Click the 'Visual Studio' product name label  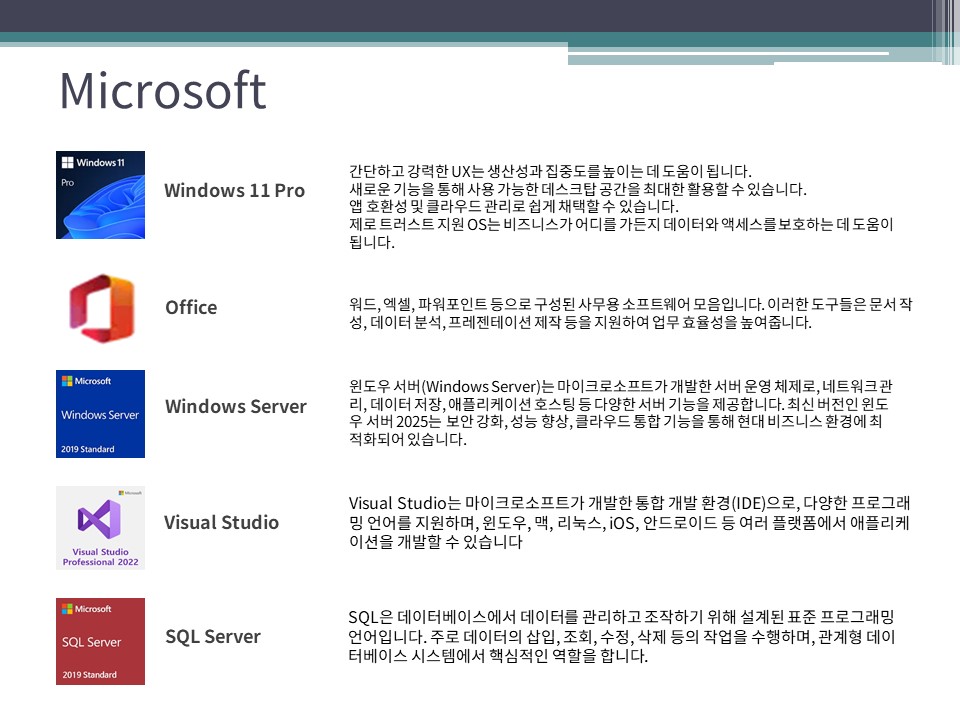(221, 522)
